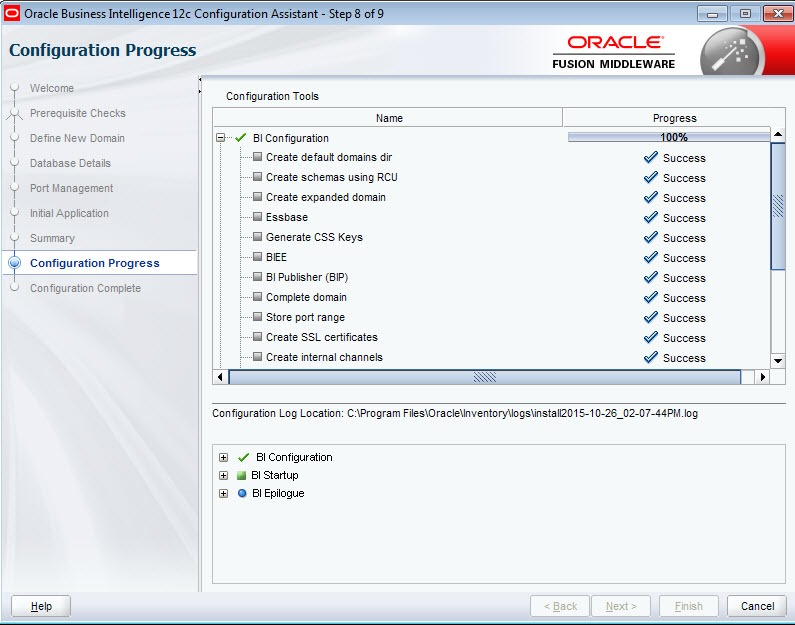Select the Database Details step

(x=70, y=163)
